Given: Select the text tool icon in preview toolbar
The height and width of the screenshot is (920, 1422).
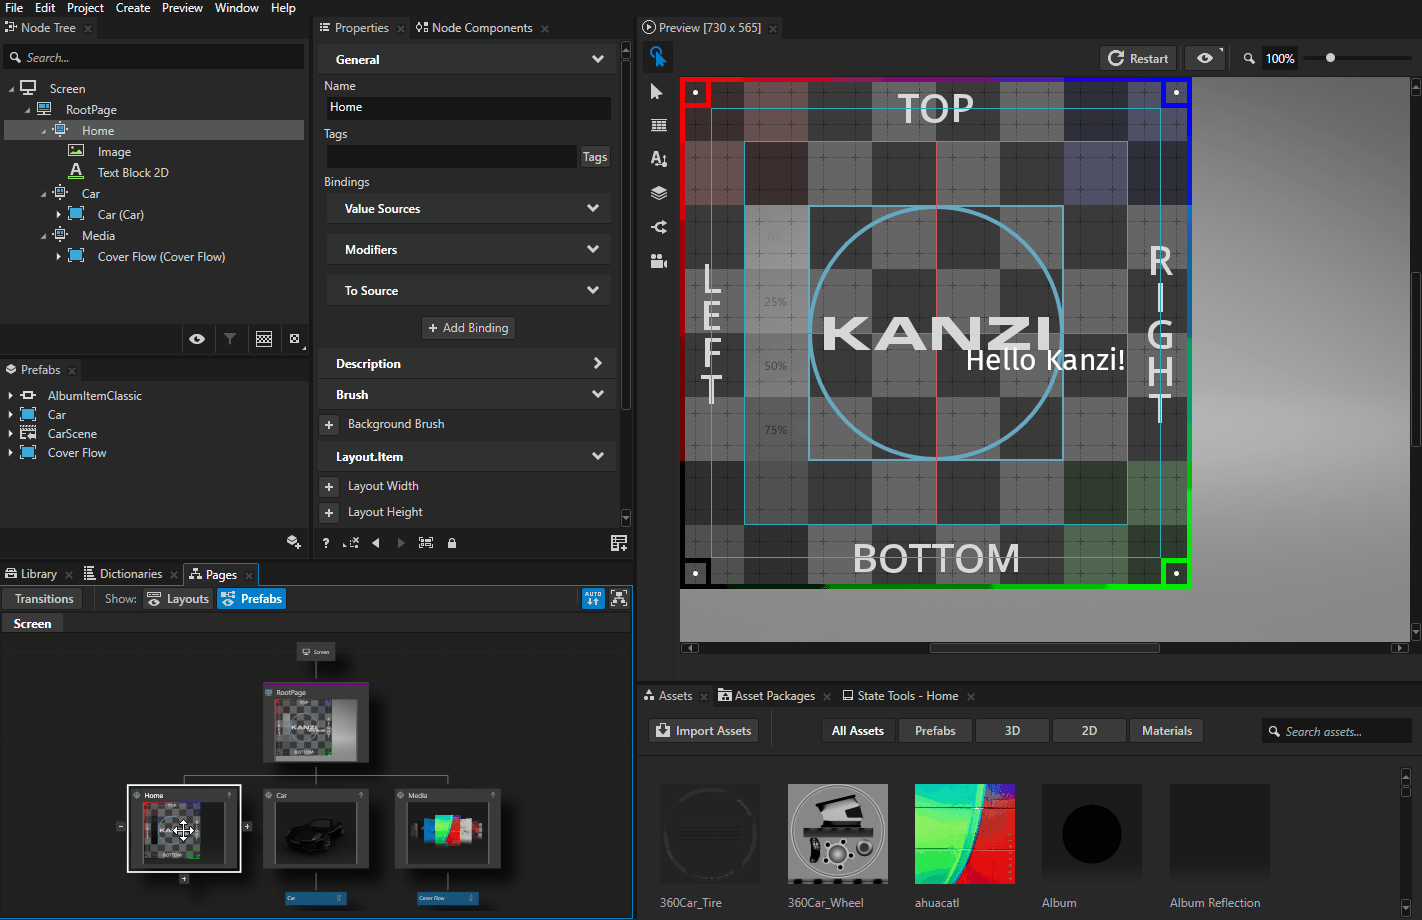Looking at the screenshot, I should point(658,158).
